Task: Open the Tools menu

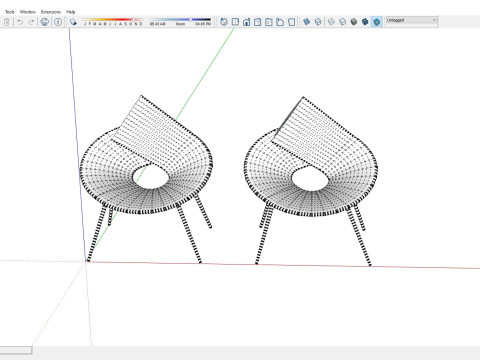Action: [10, 12]
